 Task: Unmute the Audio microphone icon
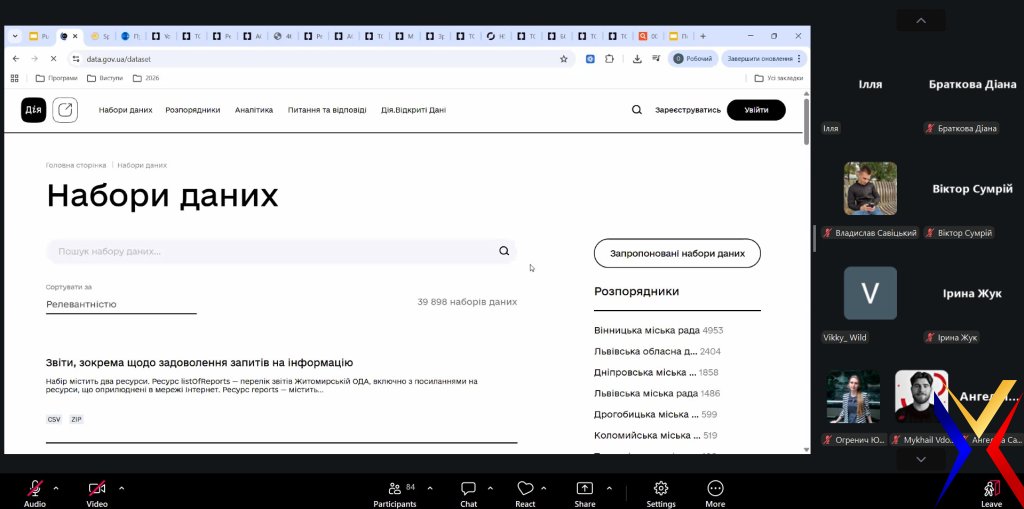click(35, 488)
